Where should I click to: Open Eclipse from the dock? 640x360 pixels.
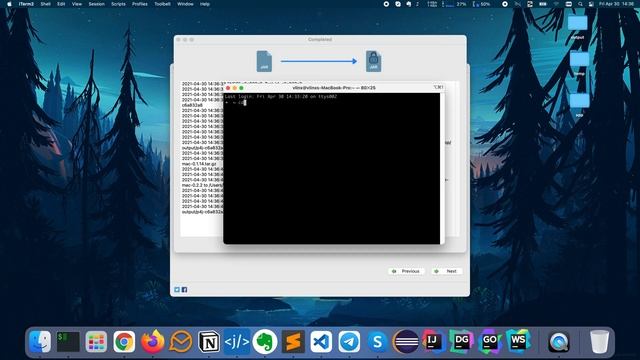pos(406,341)
